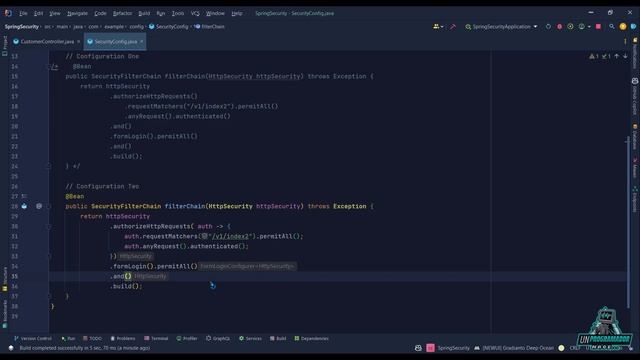Click the SecurityConfig class breadcrumb
The height and width of the screenshot is (360, 640).
[169, 27]
